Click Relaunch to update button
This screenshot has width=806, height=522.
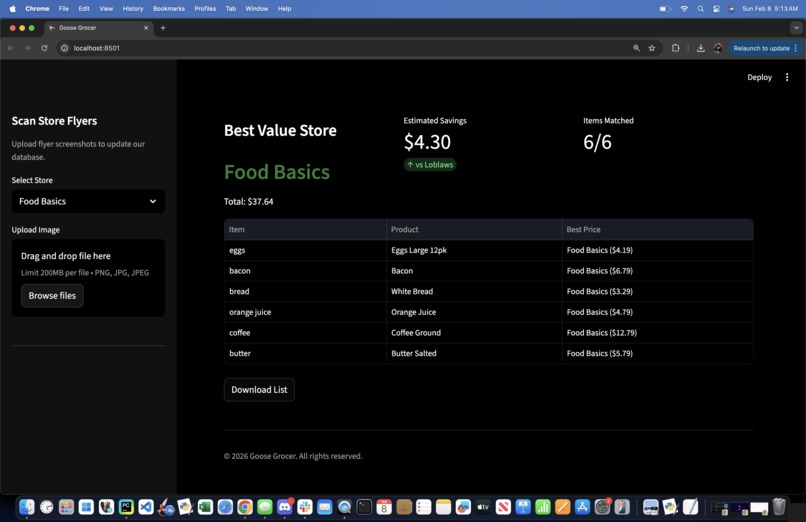[x=765, y=48]
